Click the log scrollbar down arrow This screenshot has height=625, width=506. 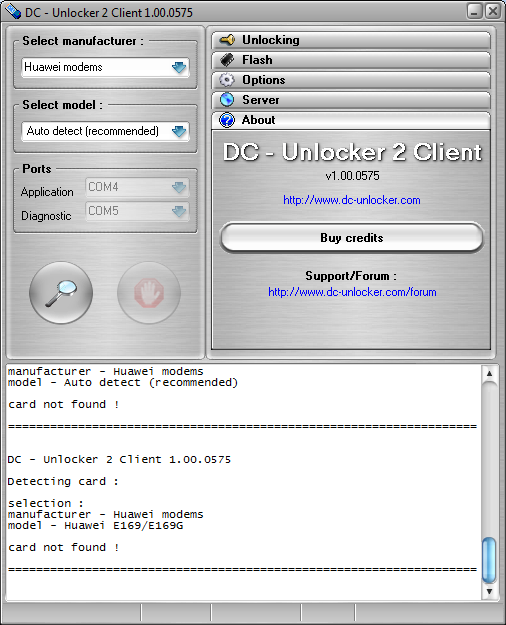pyautogui.click(x=489, y=592)
